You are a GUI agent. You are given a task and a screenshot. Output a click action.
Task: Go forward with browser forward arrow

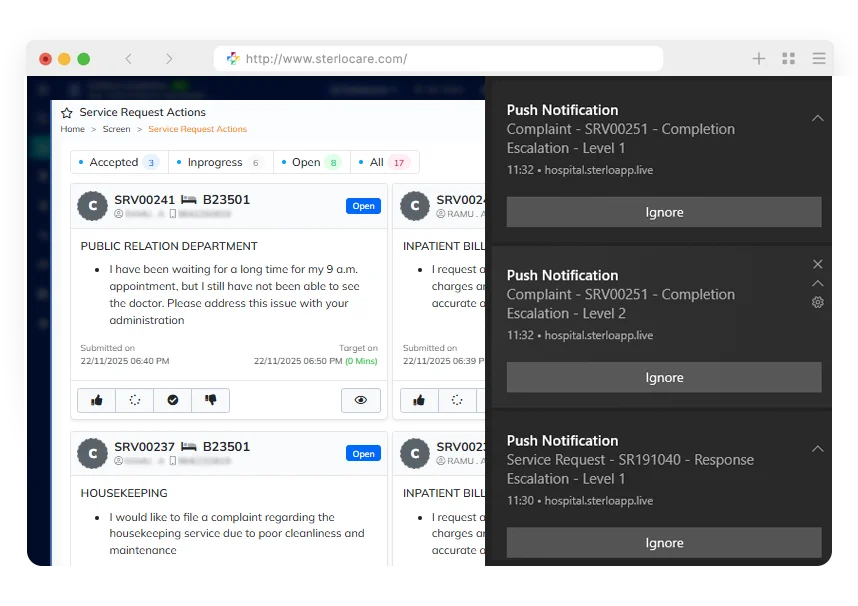point(169,59)
